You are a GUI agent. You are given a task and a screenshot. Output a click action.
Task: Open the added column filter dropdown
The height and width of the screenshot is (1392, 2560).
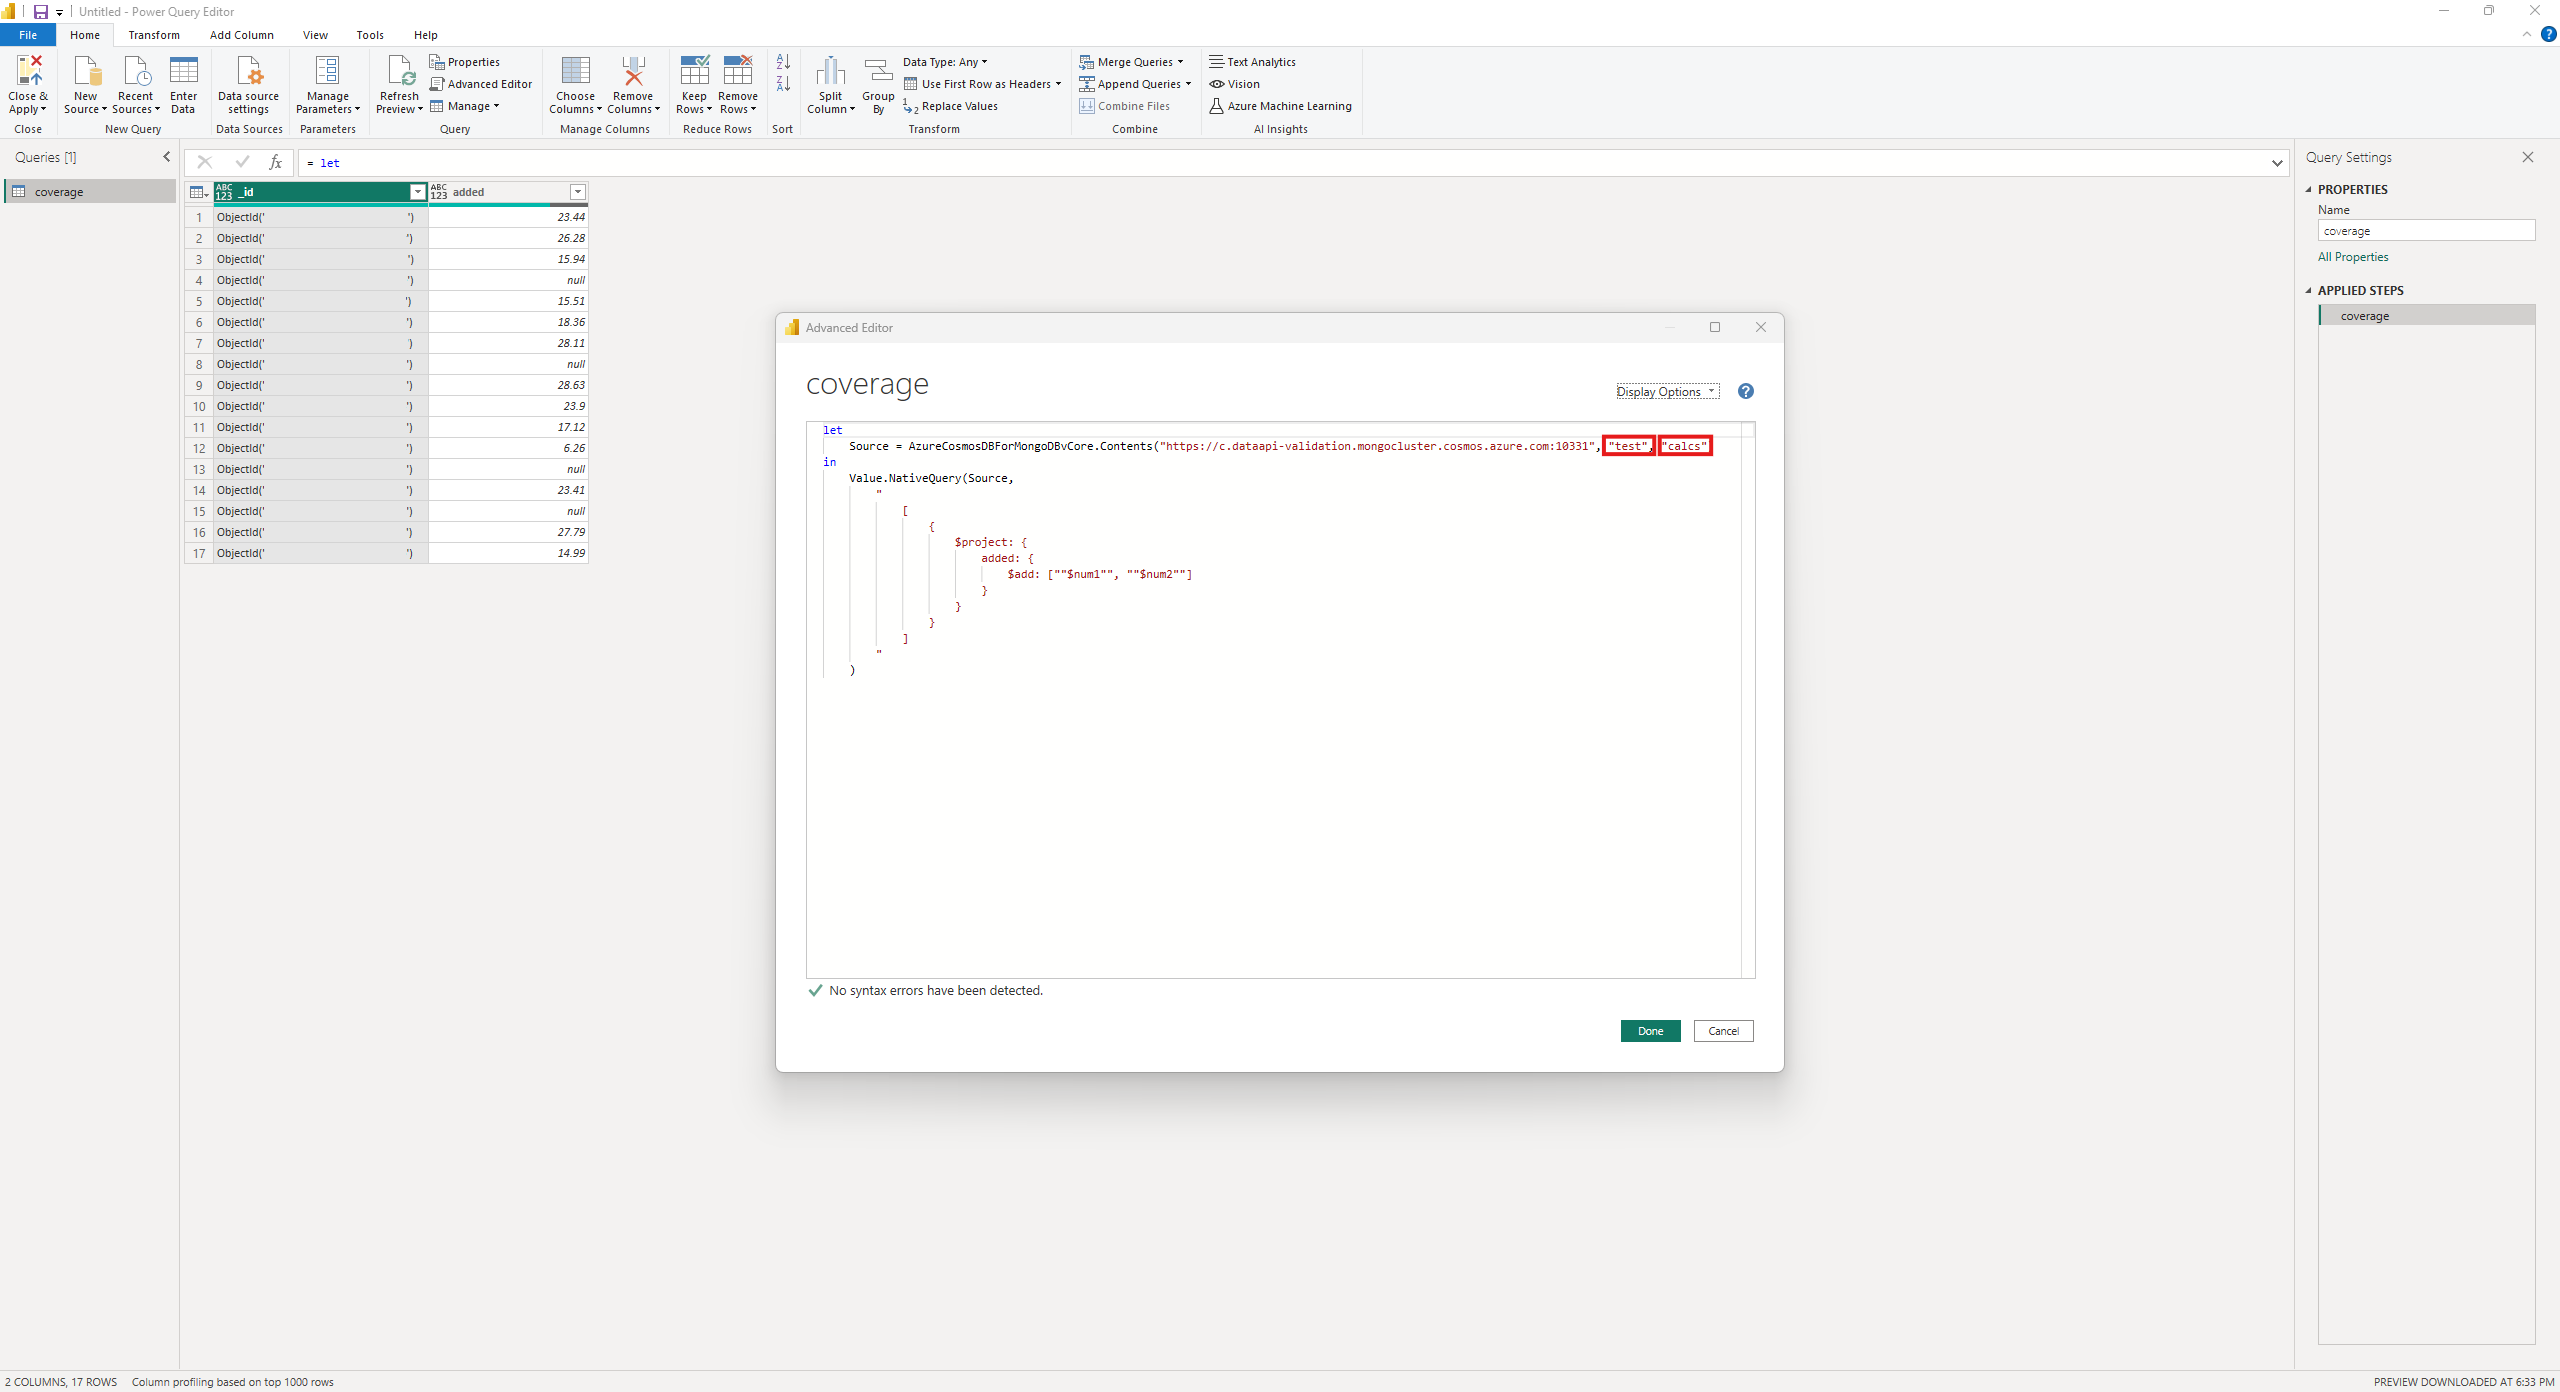tap(577, 192)
